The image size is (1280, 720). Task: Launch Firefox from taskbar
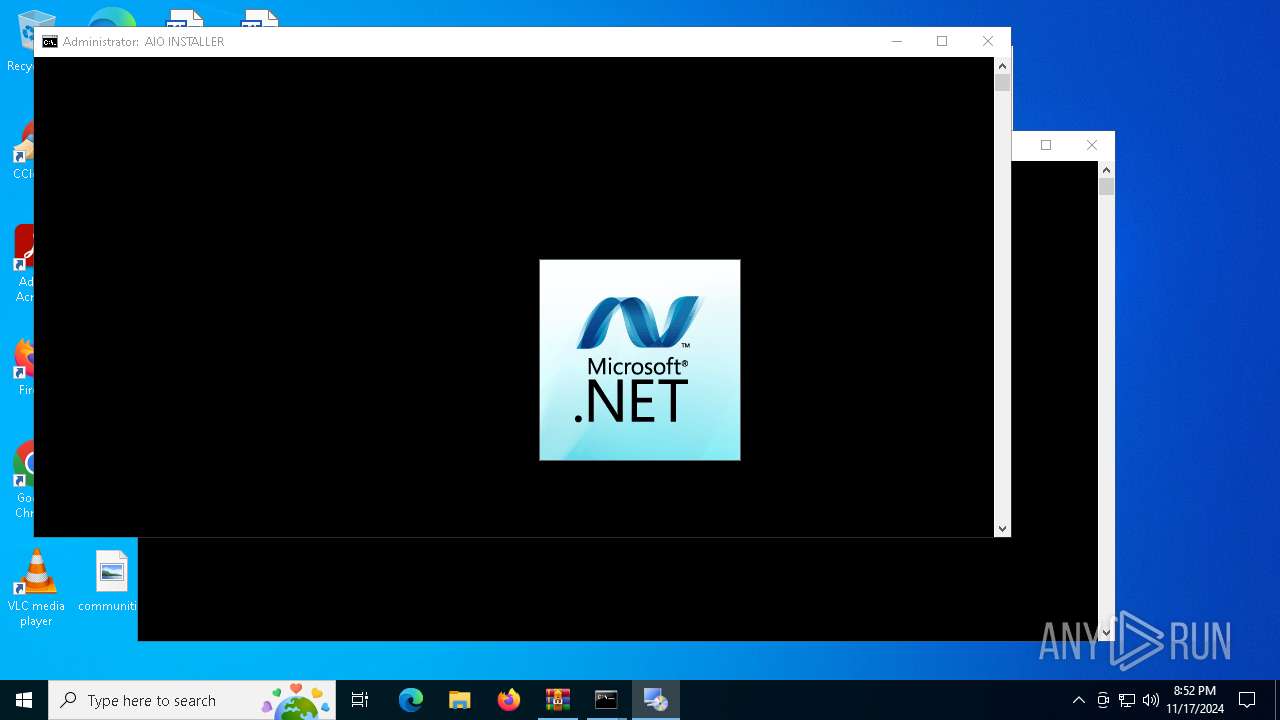click(509, 700)
